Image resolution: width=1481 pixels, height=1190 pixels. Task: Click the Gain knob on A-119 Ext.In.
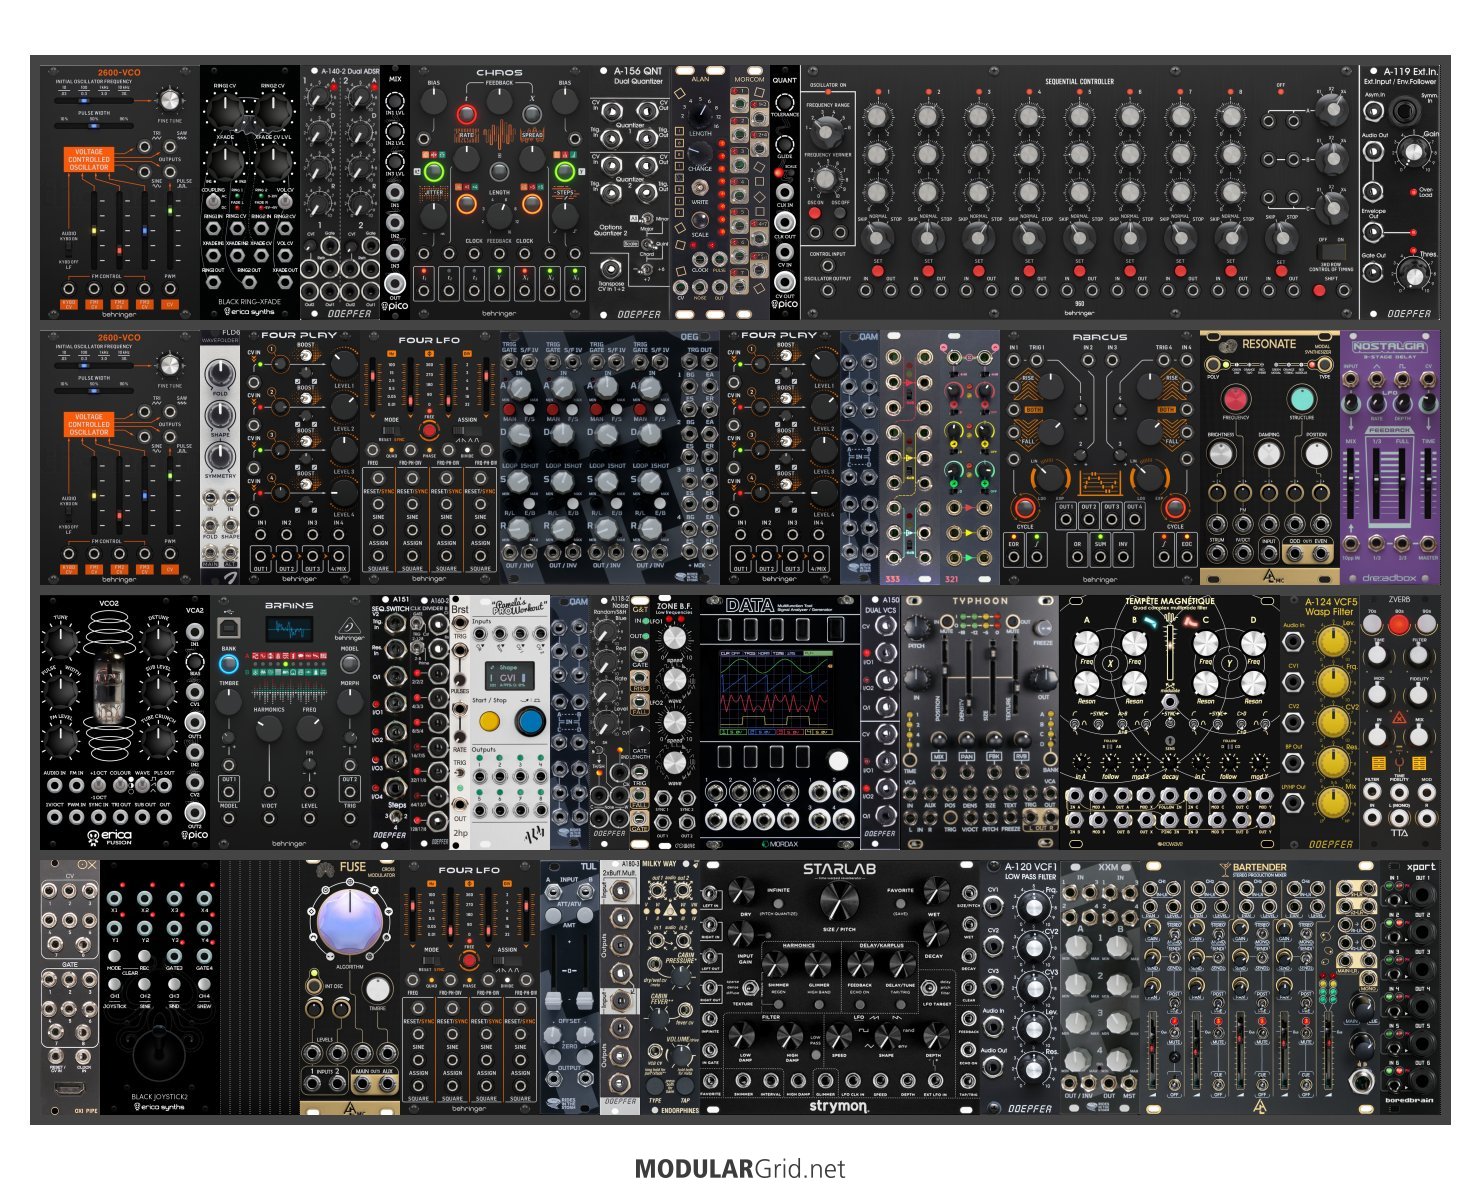click(x=1413, y=152)
